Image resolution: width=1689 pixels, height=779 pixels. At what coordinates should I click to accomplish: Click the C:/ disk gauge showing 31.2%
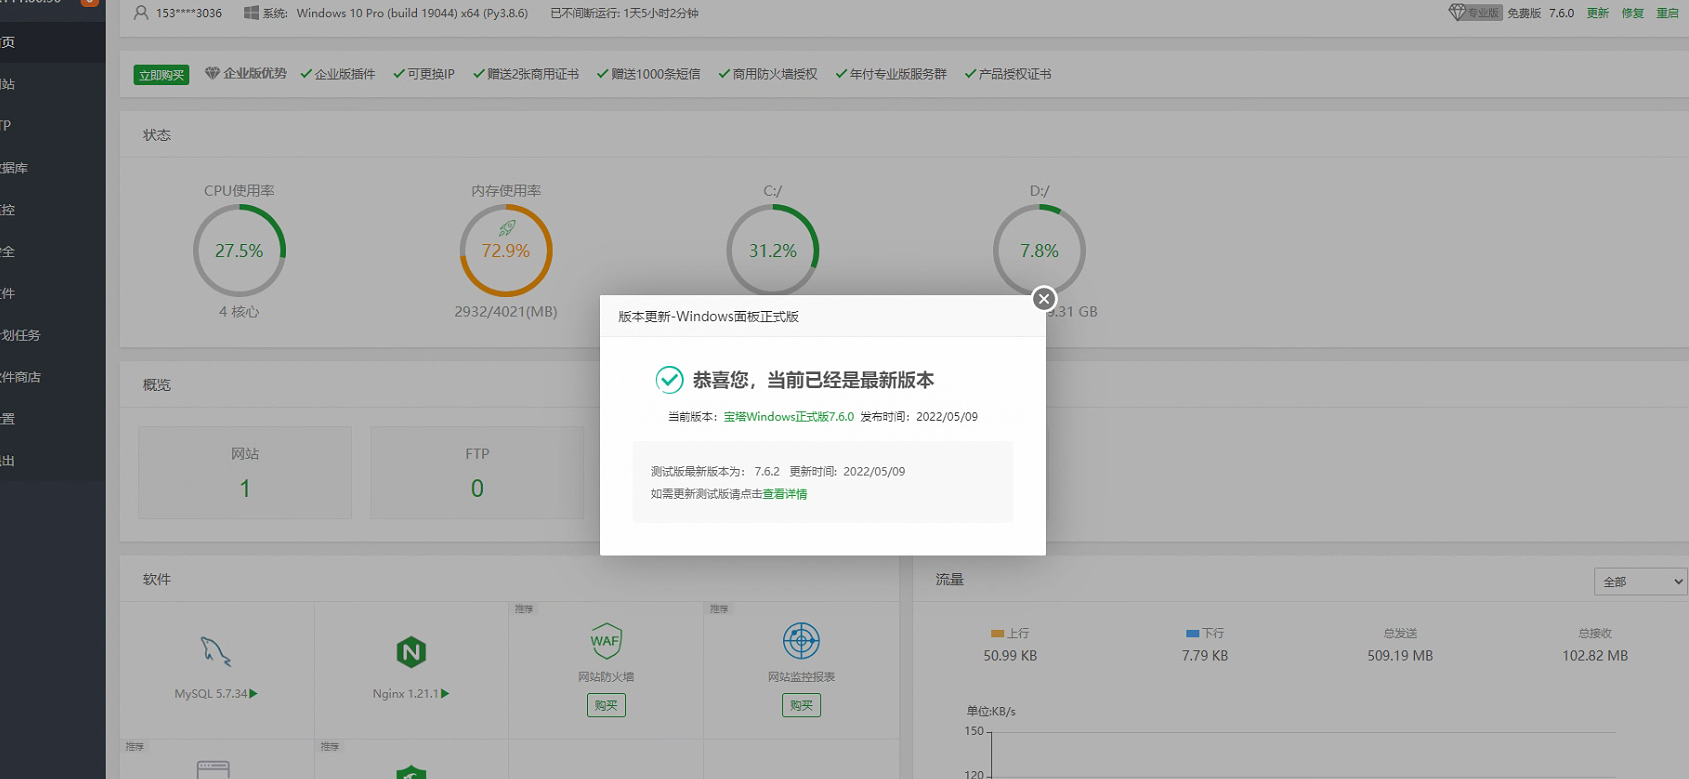(773, 251)
